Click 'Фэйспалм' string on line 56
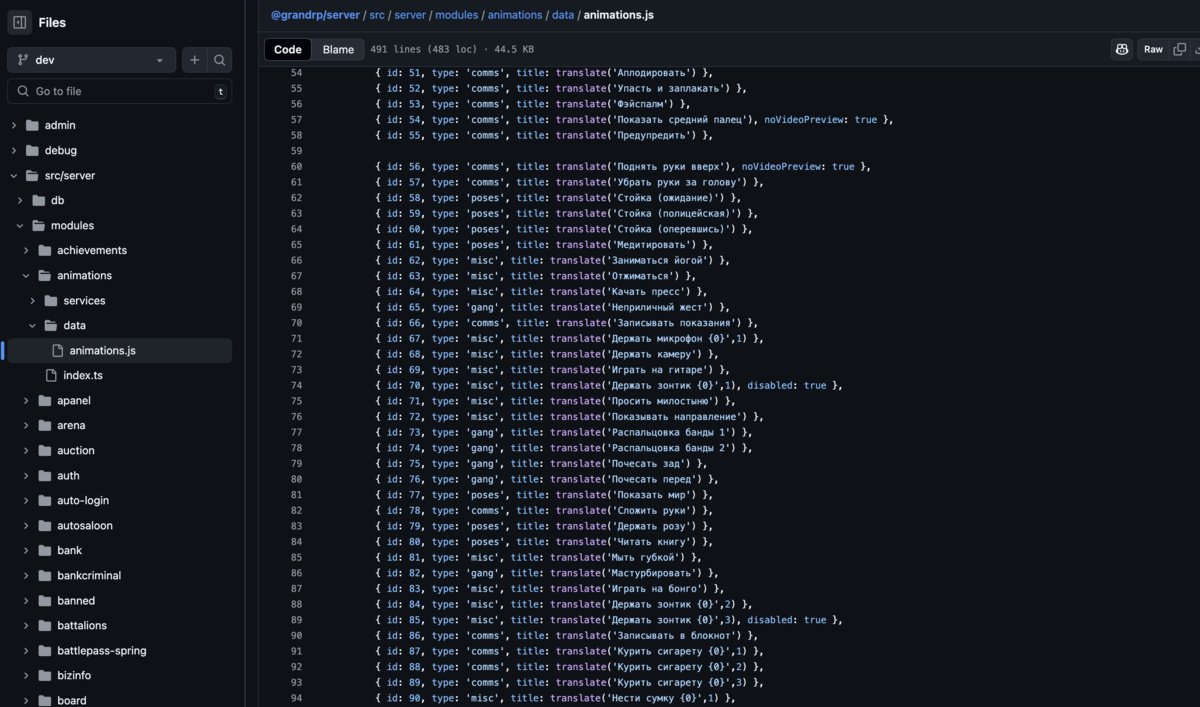The height and width of the screenshot is (707, 1200). coord(641,104)
